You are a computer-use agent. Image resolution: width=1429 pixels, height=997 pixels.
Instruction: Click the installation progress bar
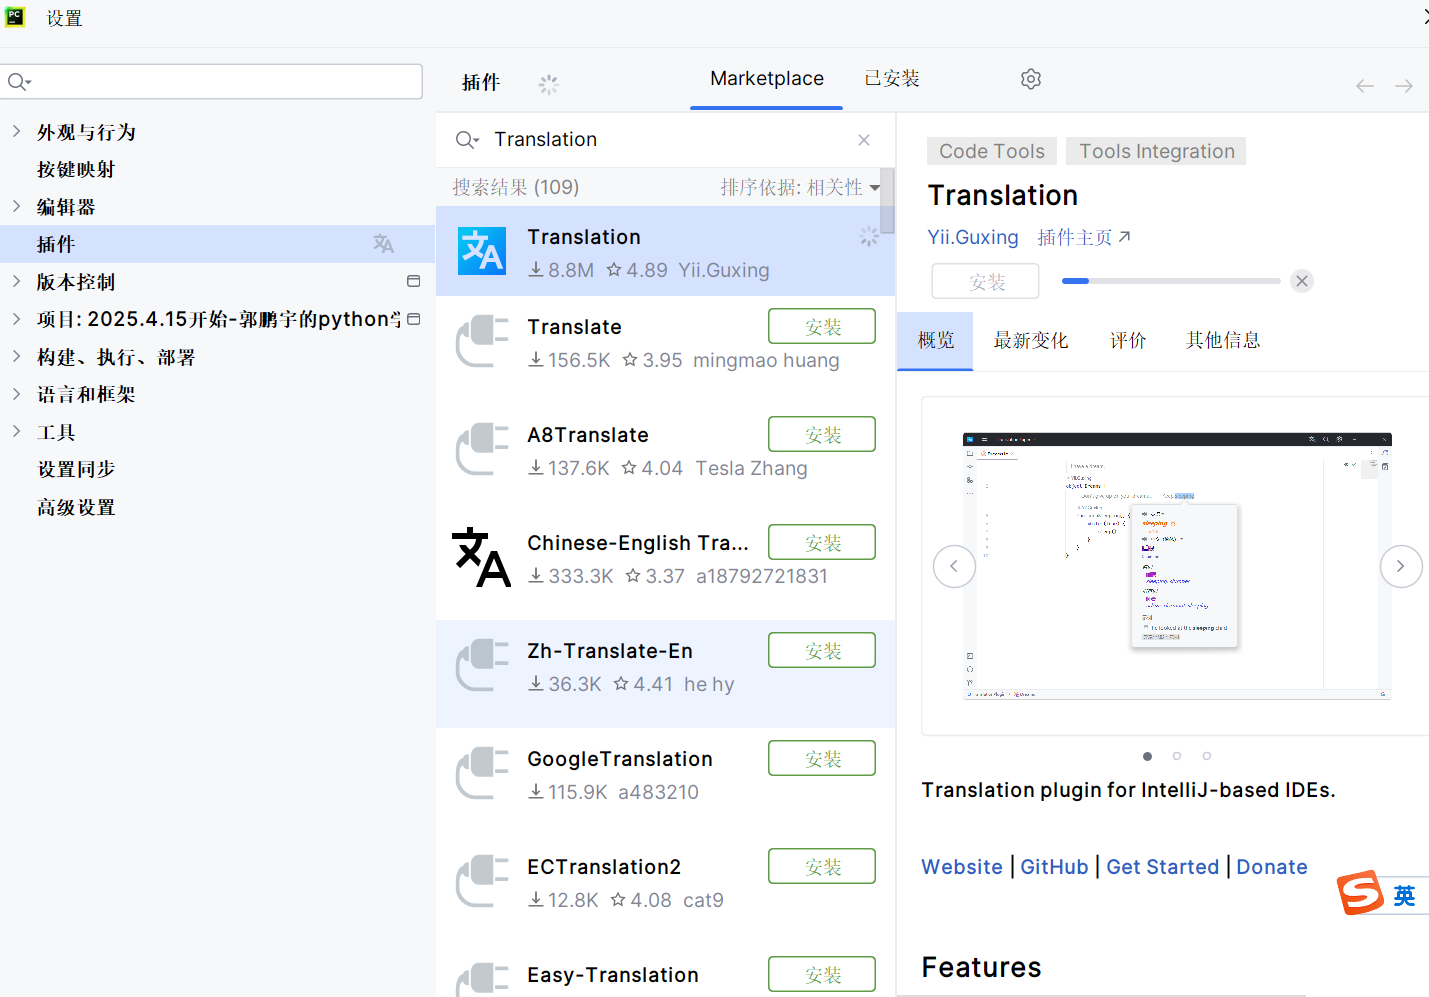coord(1171,281)
